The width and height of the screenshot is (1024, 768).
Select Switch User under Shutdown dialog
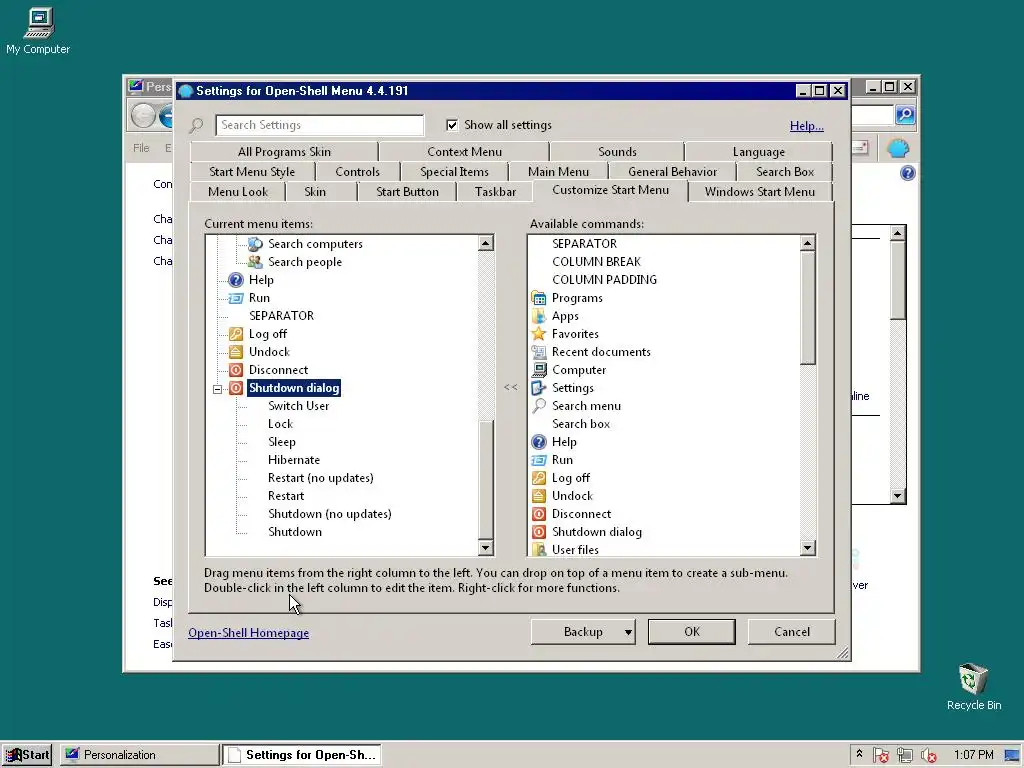(x=298, y=406)
